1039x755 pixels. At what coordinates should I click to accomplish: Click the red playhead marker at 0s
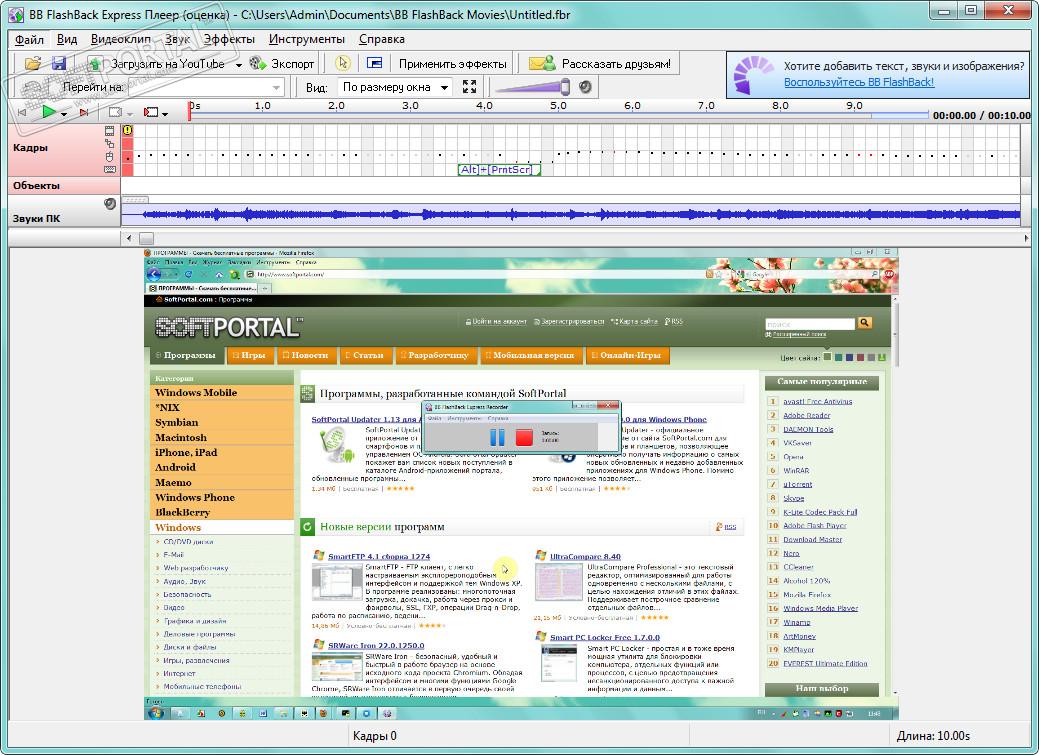(190, 111)
